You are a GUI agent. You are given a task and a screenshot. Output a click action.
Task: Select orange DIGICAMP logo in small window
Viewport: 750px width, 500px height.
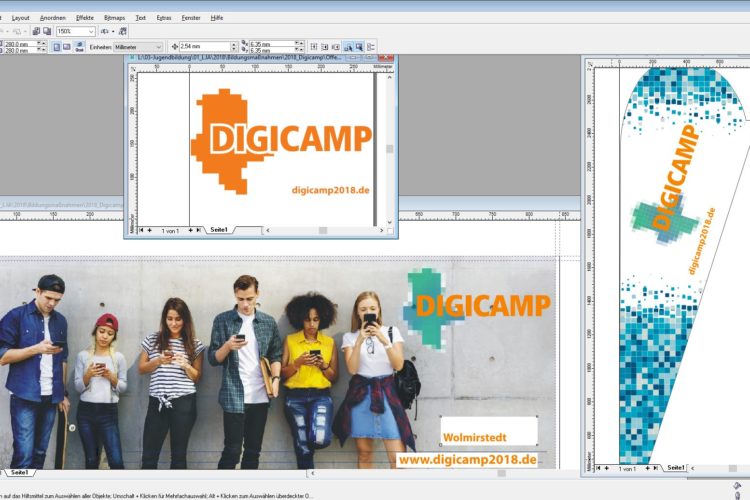click(281, 141)
